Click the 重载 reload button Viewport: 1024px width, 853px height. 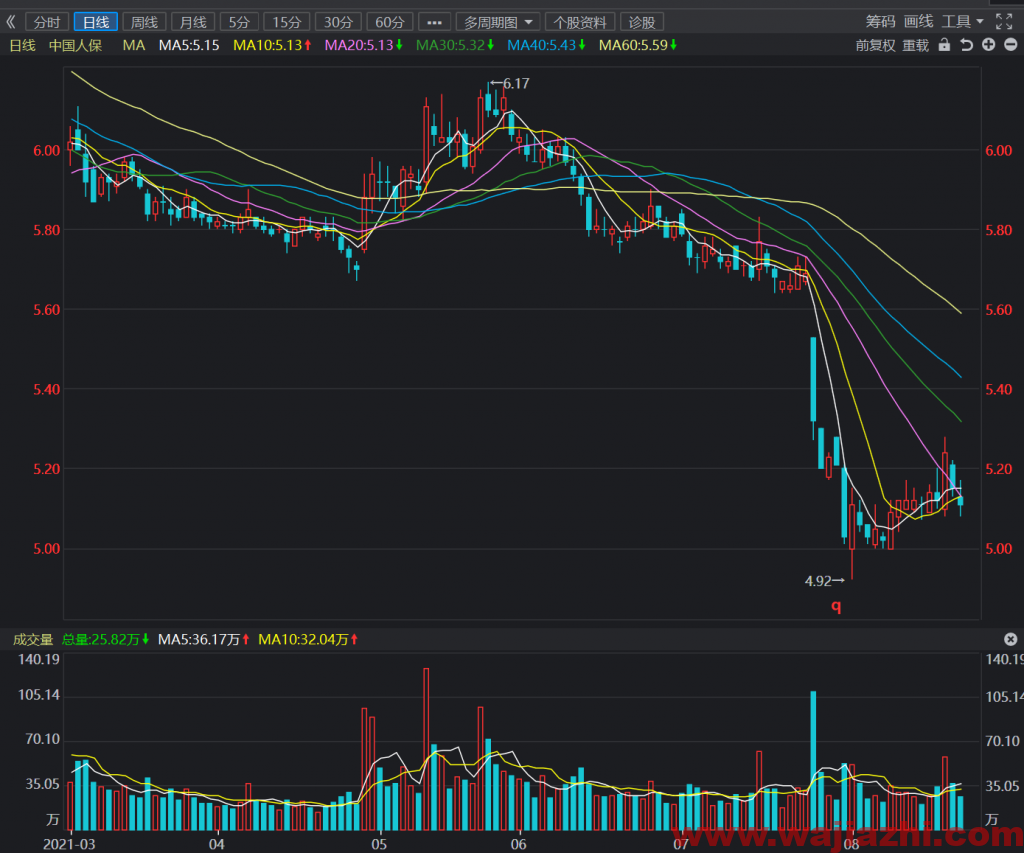[x=916, y=45]
